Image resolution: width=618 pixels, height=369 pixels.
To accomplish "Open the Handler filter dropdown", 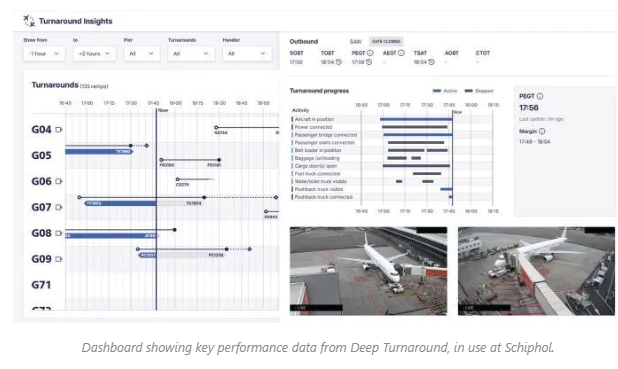I will pos(247,54).
